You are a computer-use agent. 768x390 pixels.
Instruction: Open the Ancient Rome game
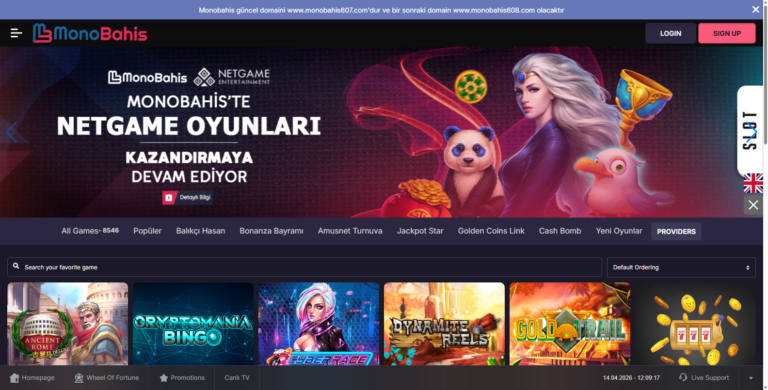[68, 324]
